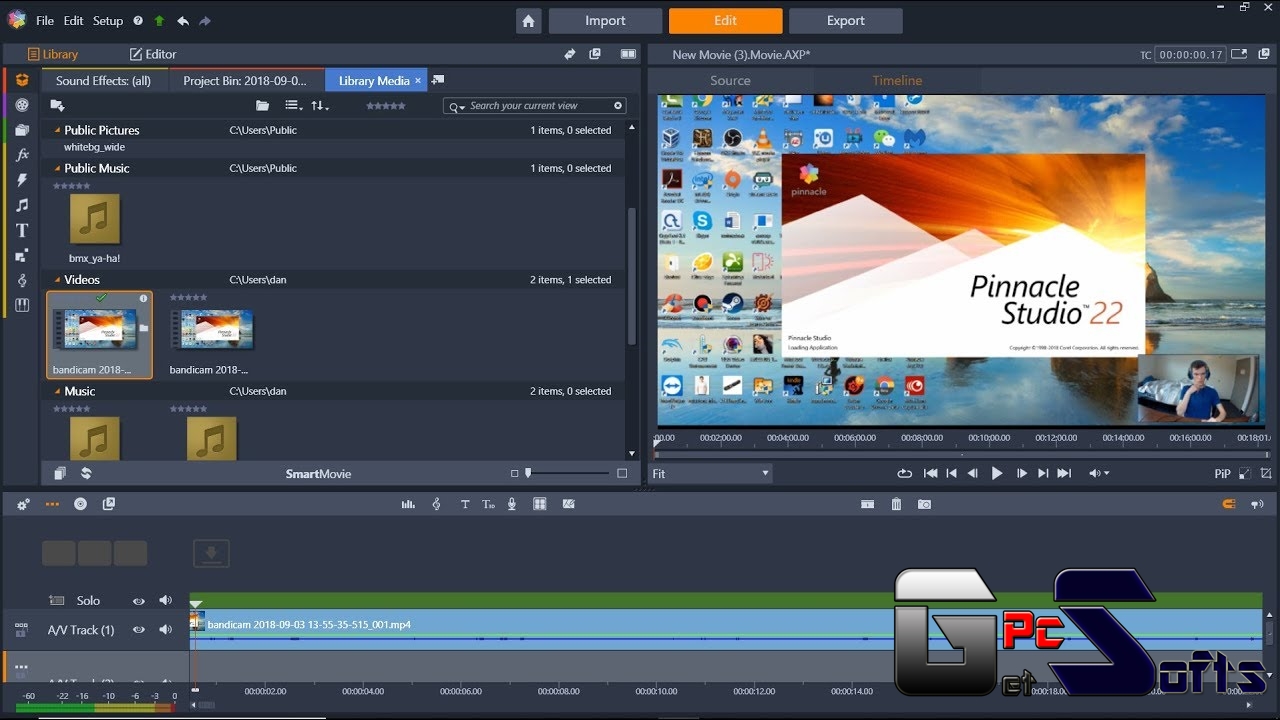Switch preview to the Source tab

coord(730,81)
